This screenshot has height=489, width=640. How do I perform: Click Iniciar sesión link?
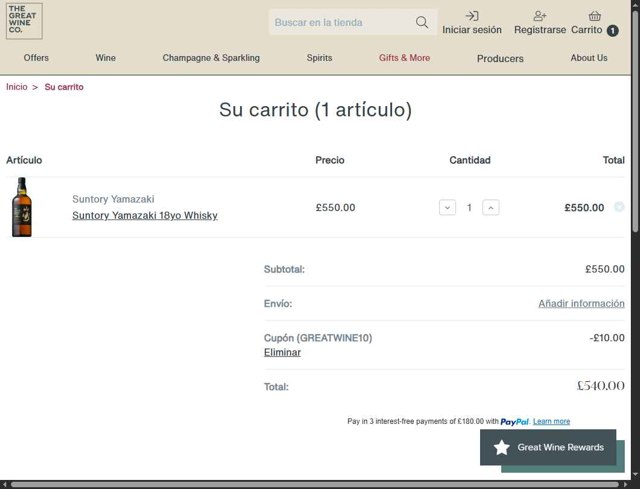click(x=472, y=30)
